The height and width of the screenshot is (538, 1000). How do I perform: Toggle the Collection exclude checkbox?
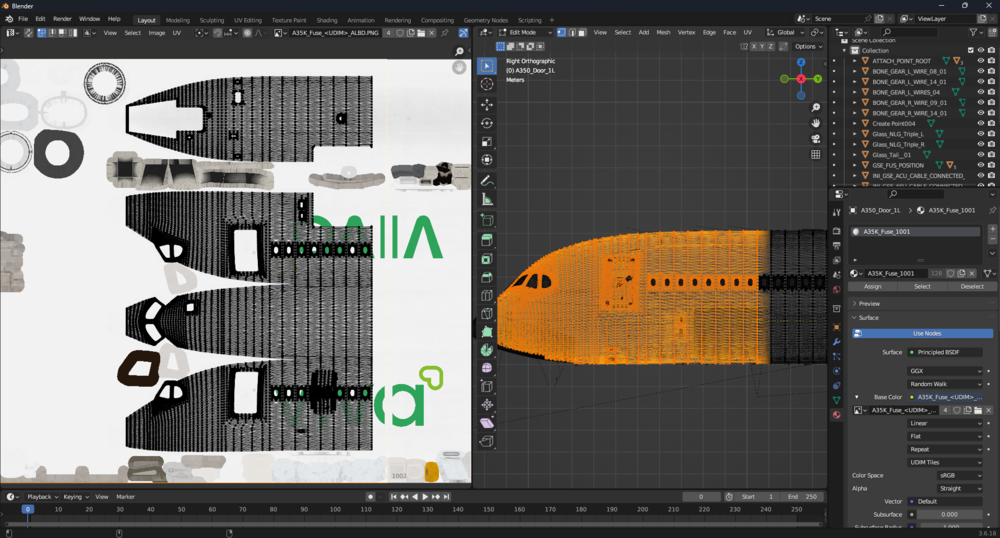(x=970, y=50)
